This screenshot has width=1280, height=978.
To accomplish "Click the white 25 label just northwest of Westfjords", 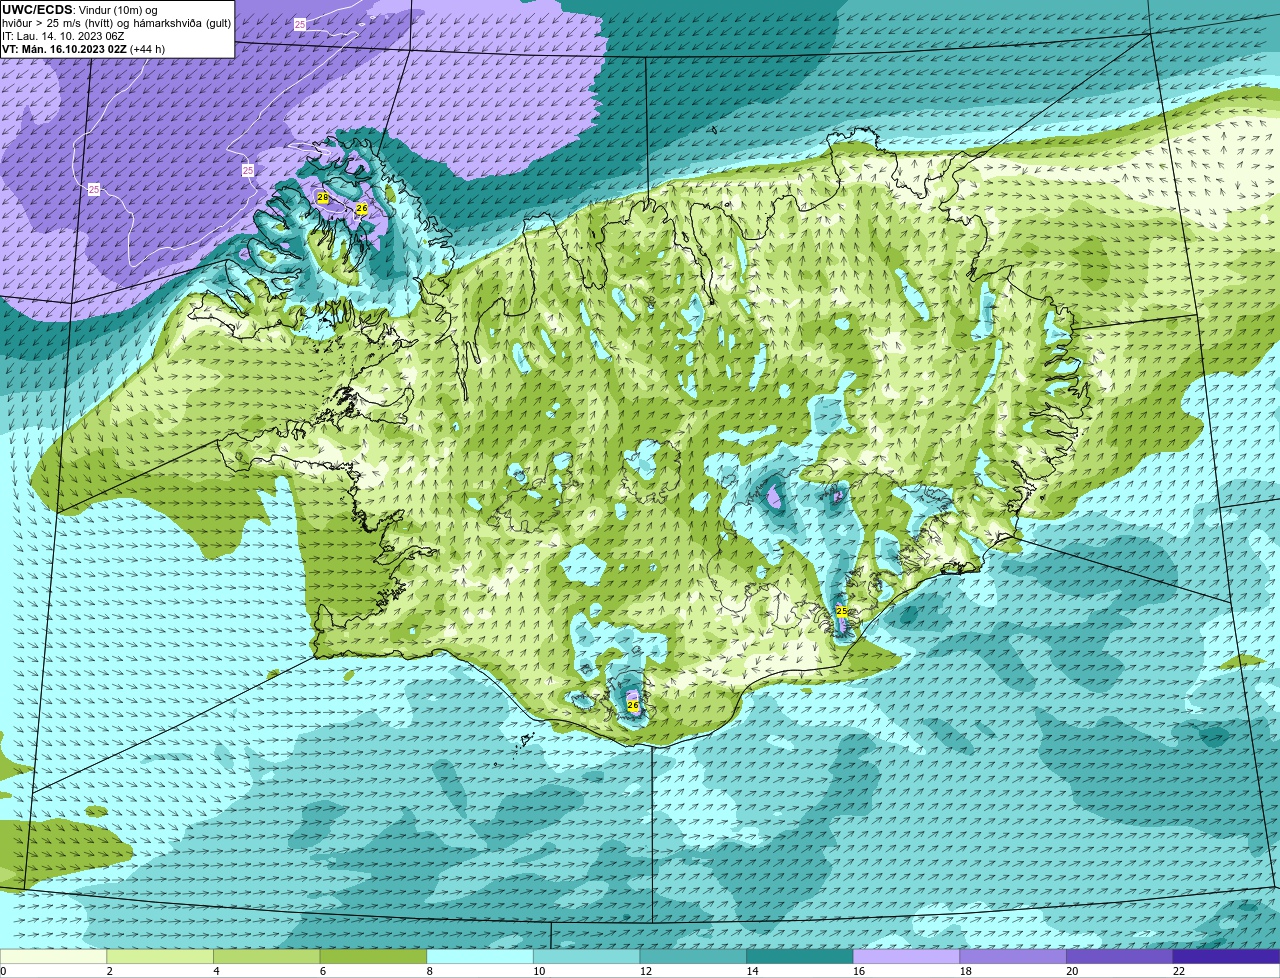I will 248,171.
